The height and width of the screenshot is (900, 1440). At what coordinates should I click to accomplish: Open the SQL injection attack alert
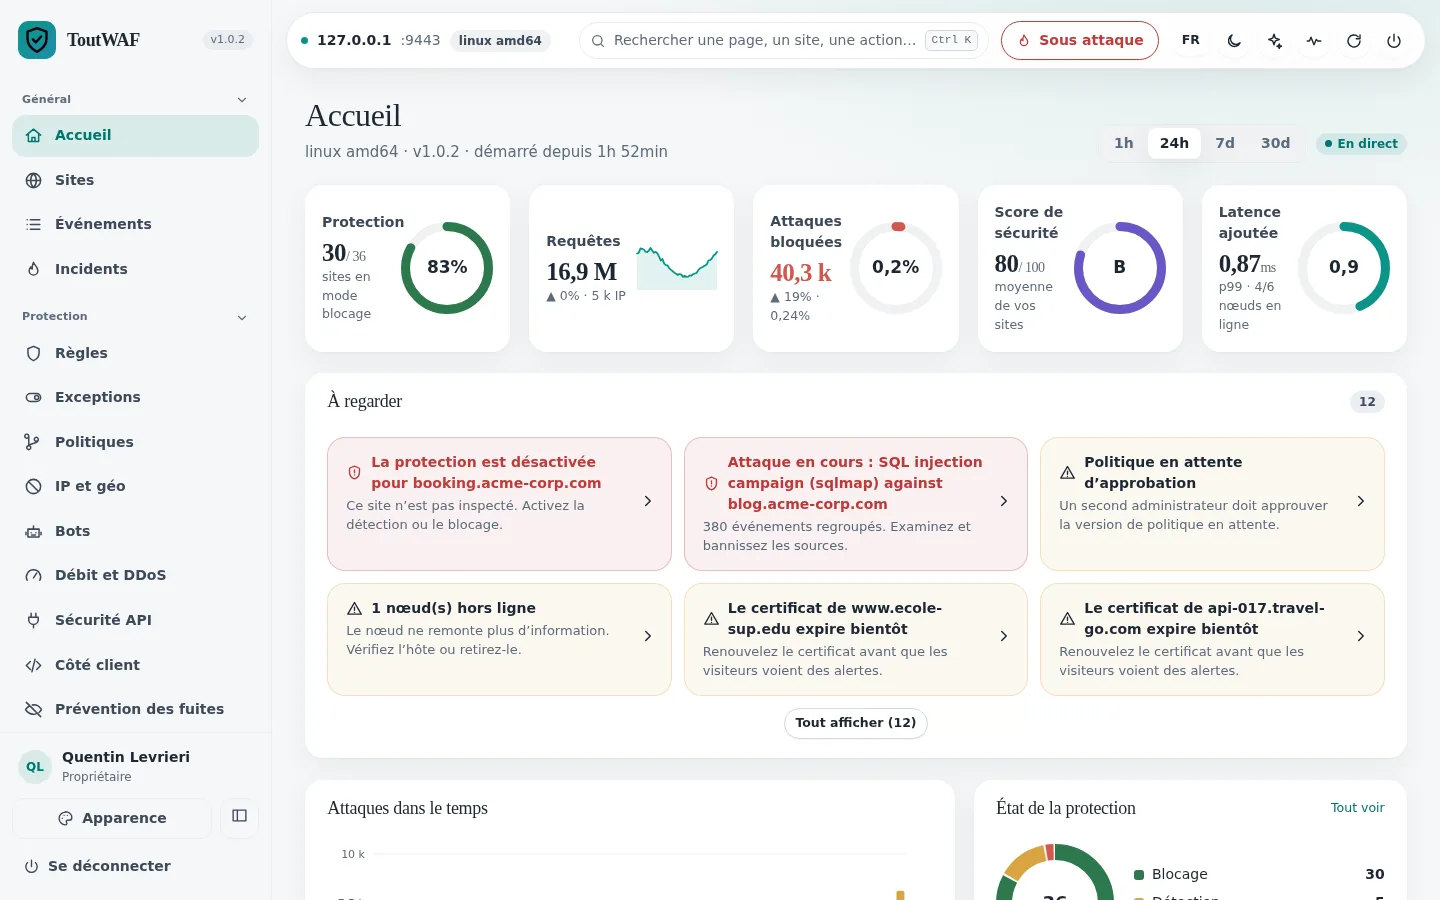(x=856, y=504)
